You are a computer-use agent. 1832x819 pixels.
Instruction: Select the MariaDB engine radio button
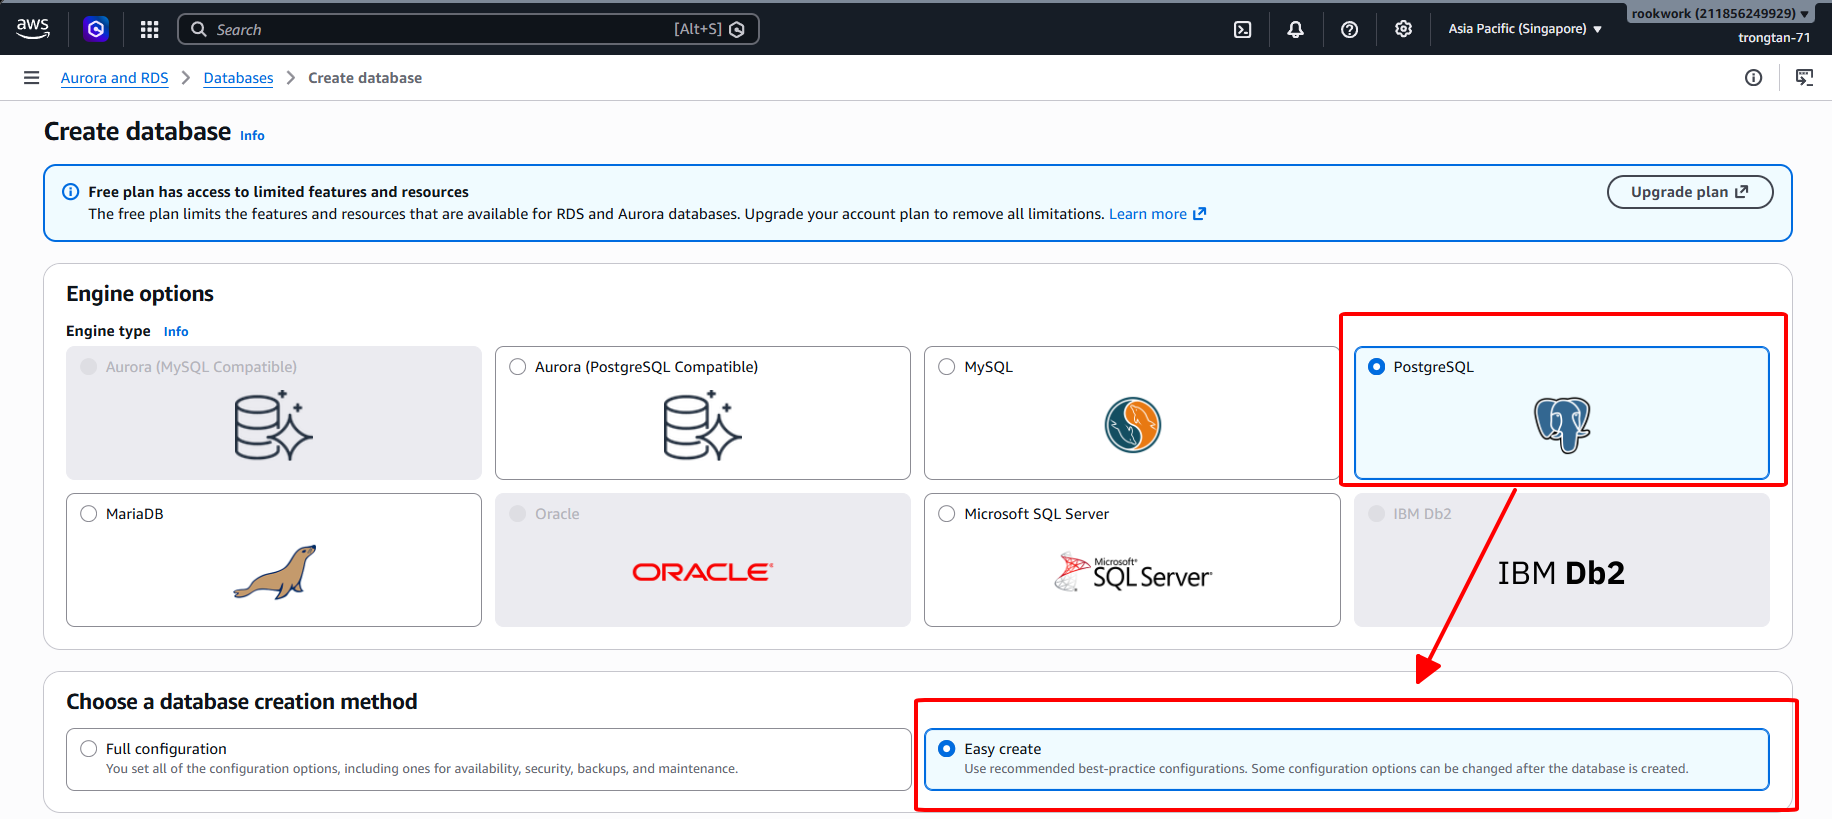[x=89, y=514]
